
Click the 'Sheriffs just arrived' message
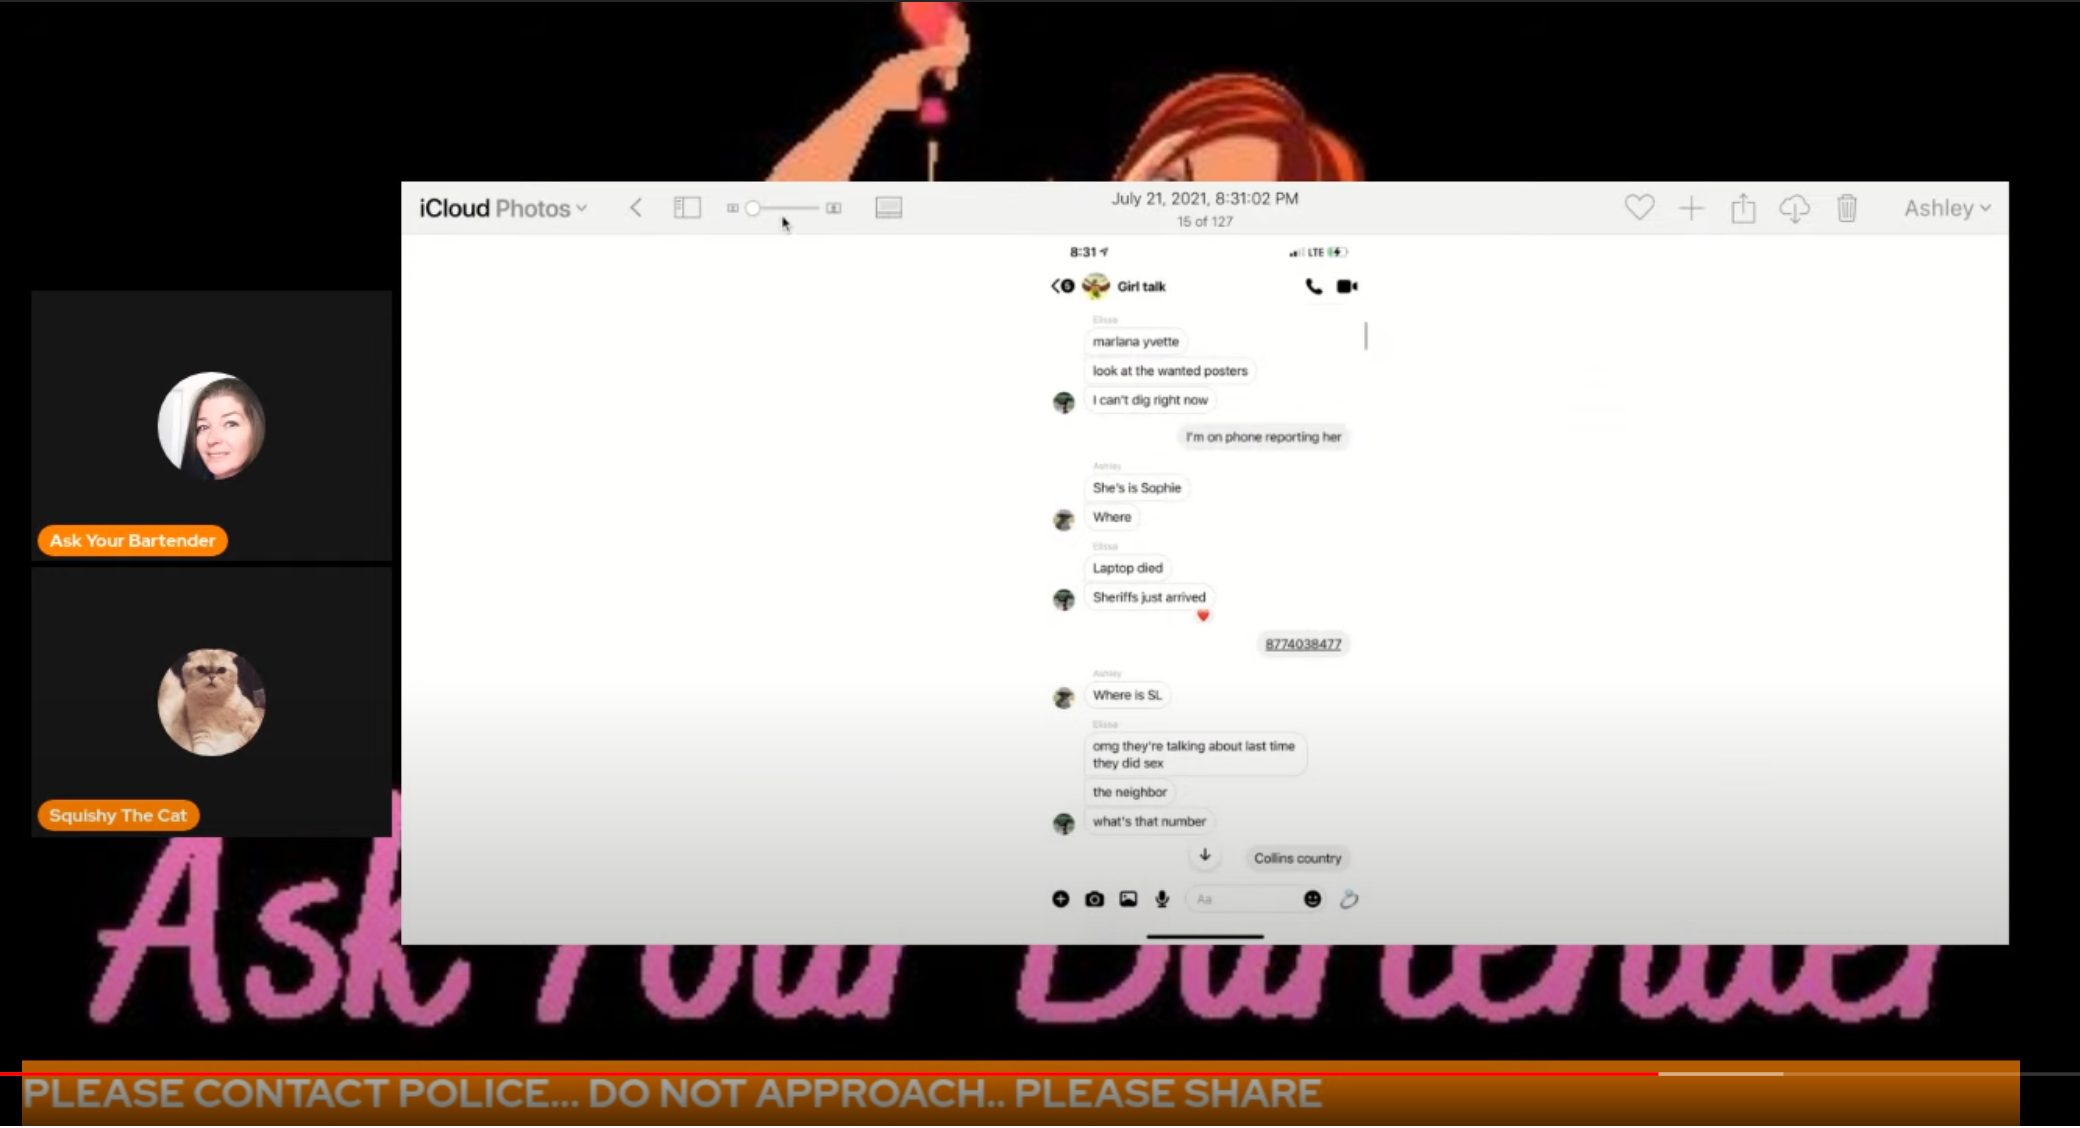[1149, 597]
